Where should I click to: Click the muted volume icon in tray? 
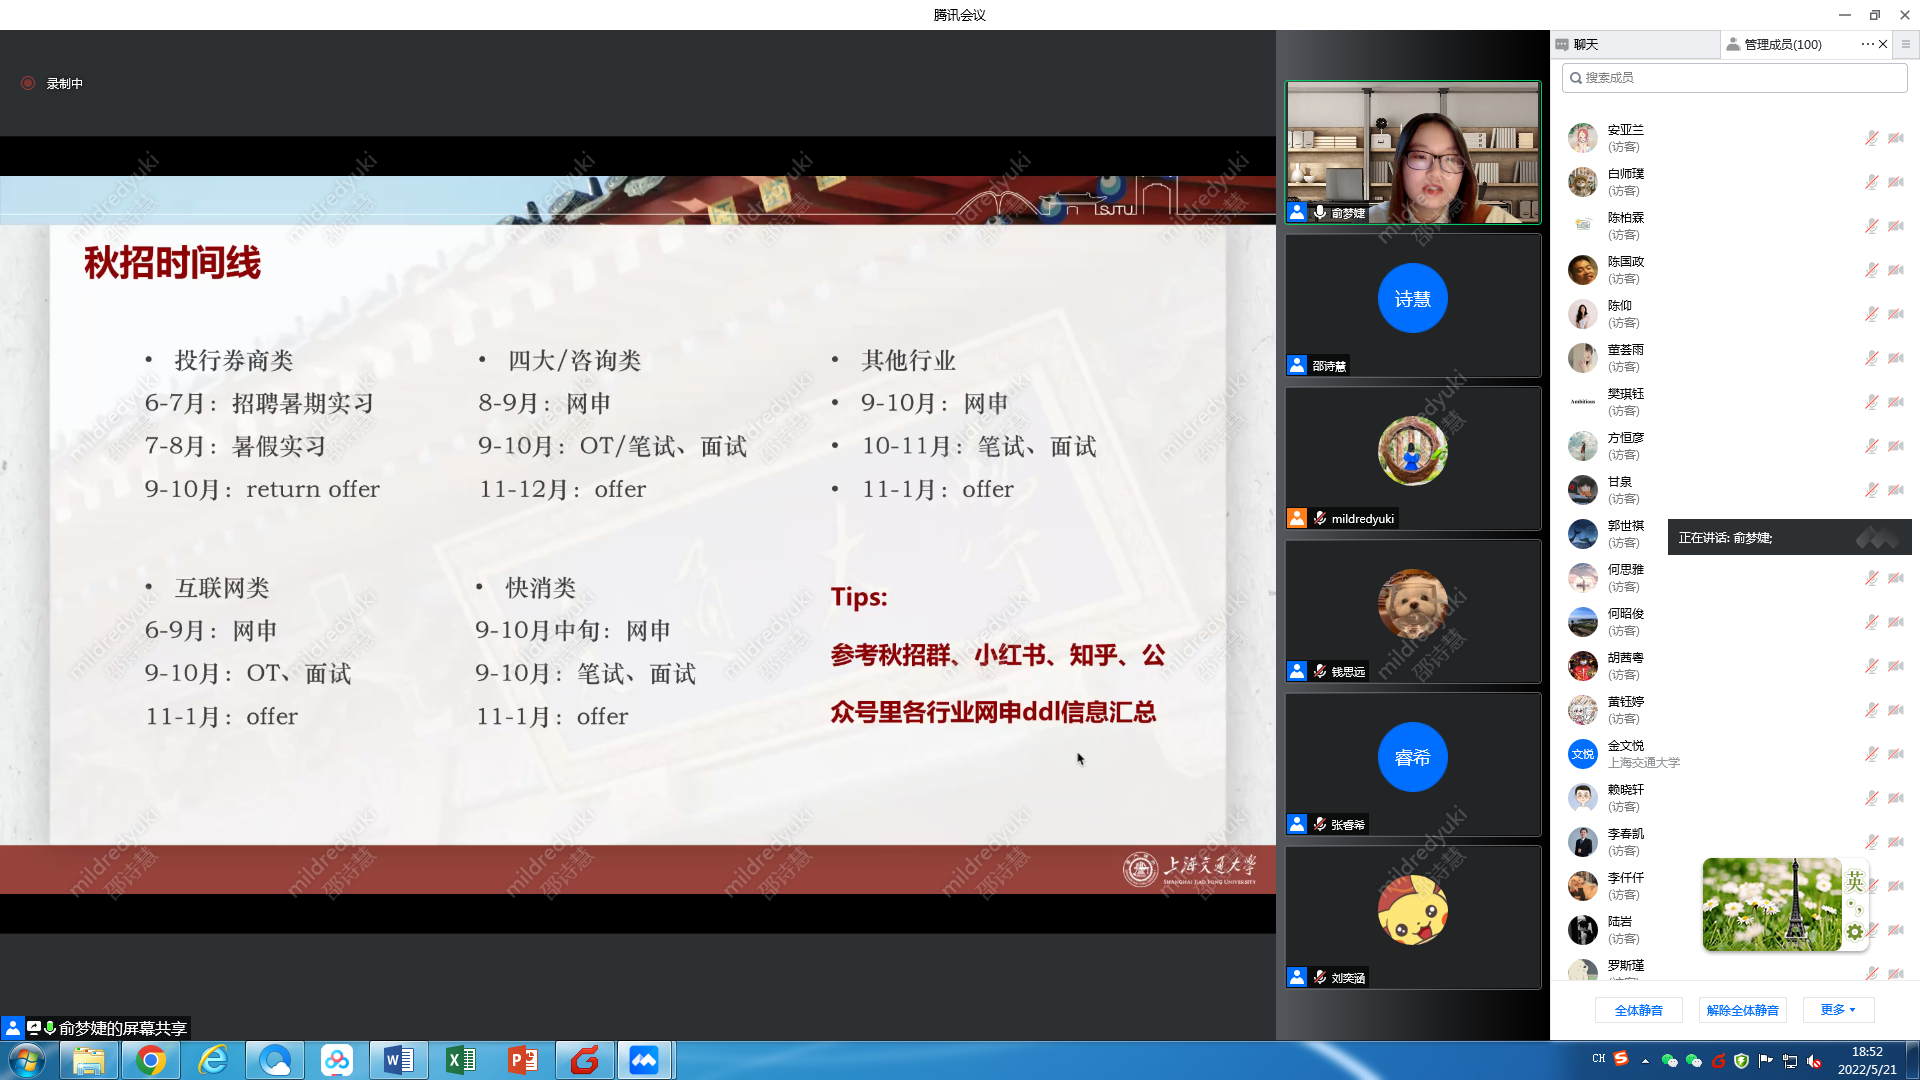[1814, 1061]
